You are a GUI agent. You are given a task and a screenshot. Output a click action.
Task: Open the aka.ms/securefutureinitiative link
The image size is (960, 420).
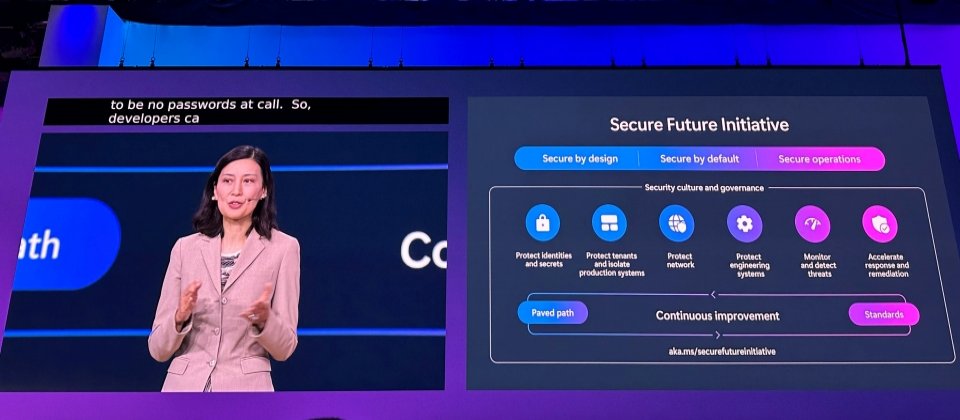point(722,351)
